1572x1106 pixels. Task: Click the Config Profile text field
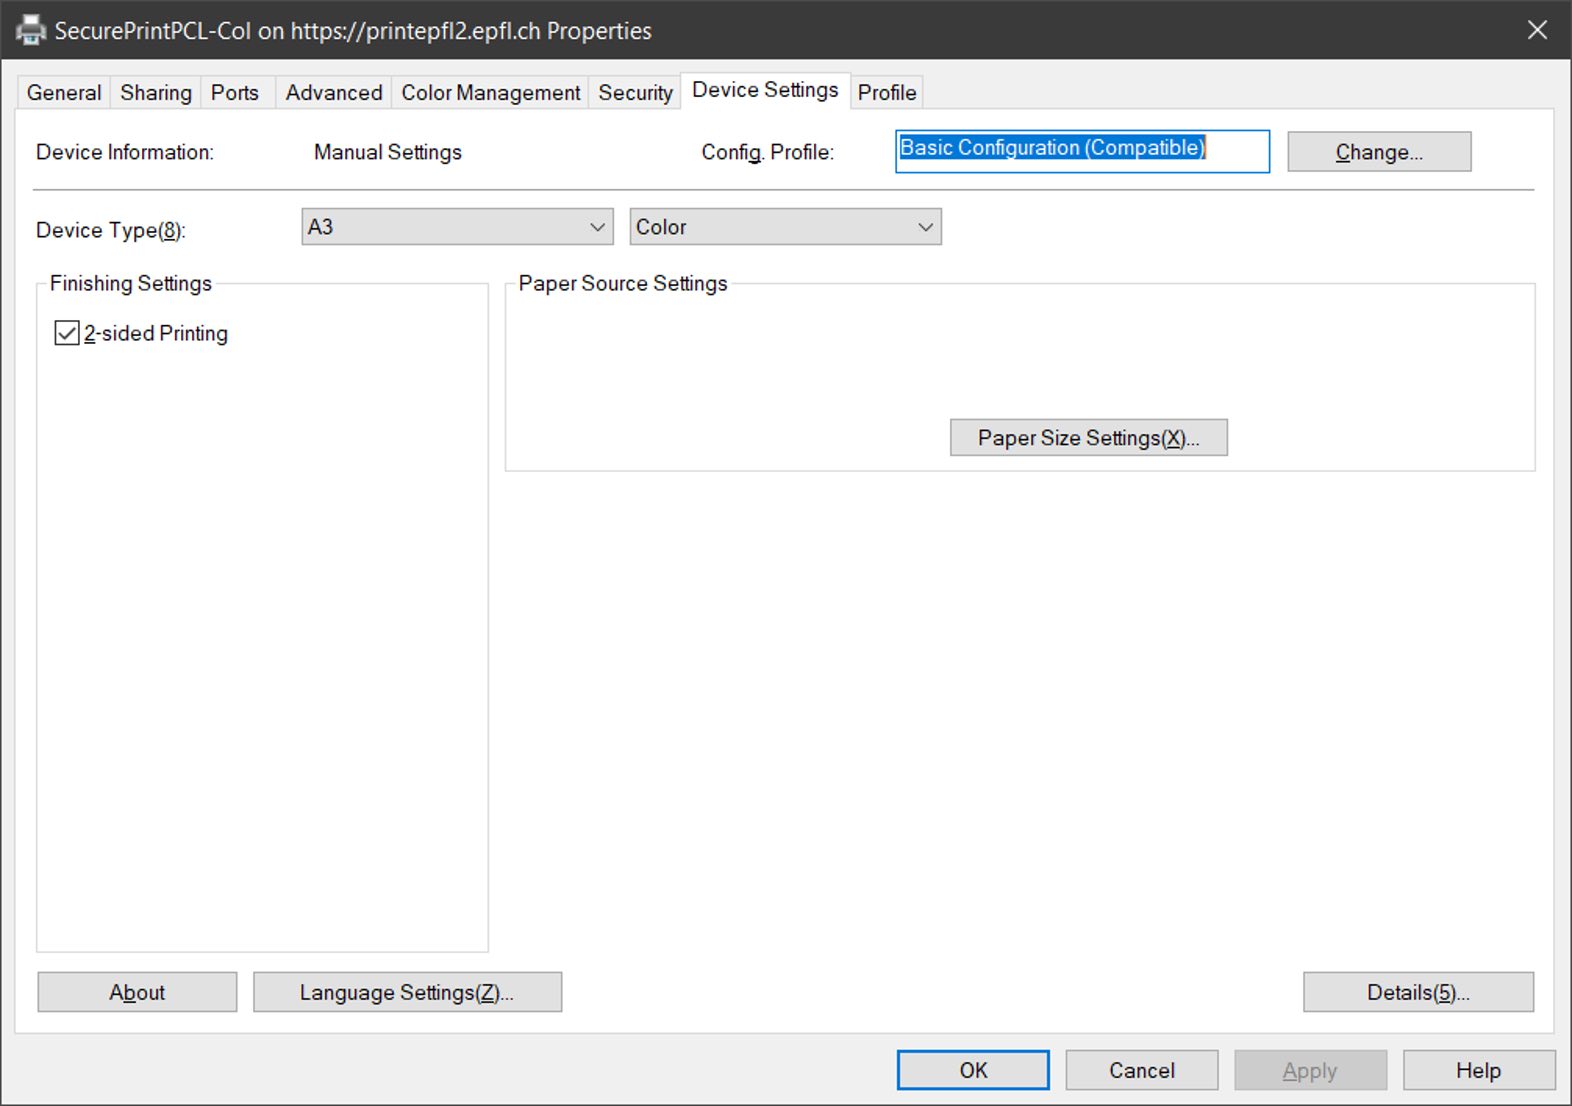(x=1081, y=151)
